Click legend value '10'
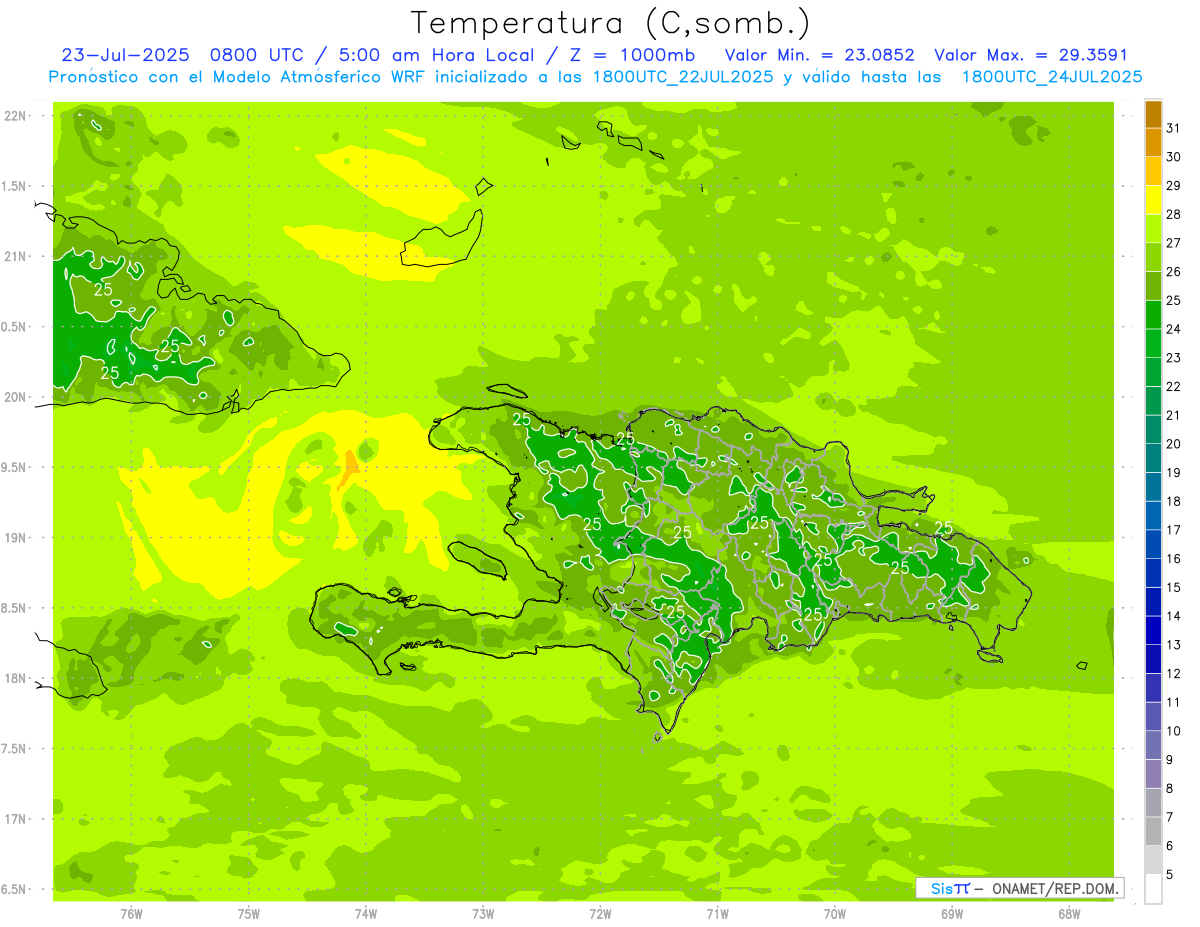1200x927 pixels. click(x=1174, y=731)
